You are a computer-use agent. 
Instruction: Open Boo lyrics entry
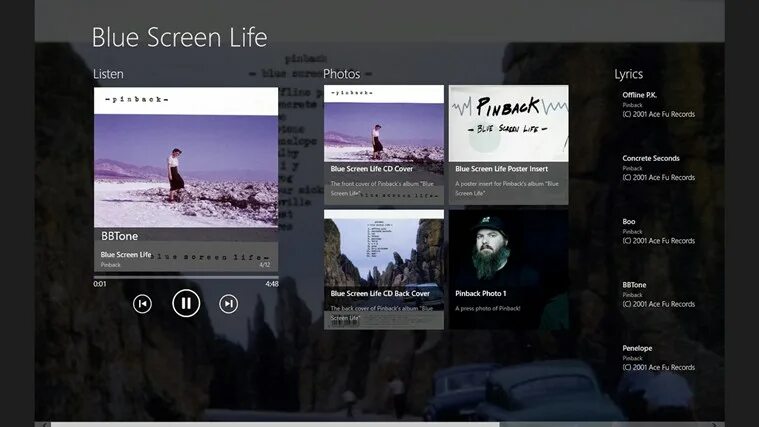tap(658, 231)
